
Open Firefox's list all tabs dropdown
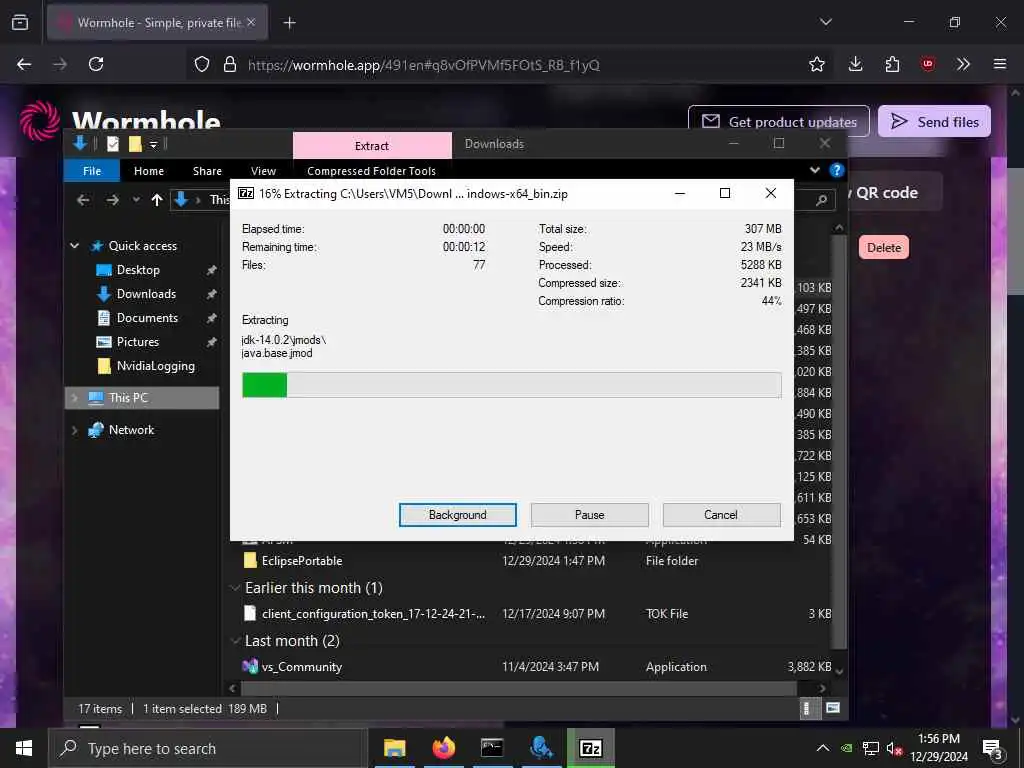click(825, 22)
